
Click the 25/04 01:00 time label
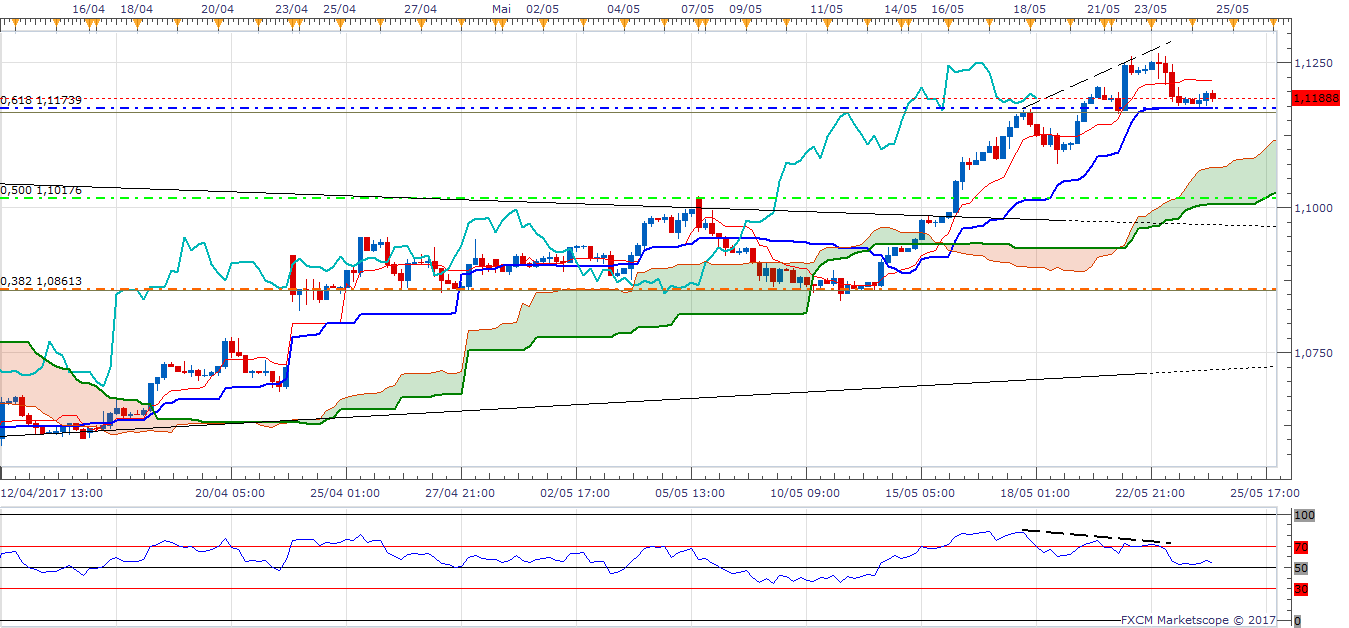click(x=343, y=493)
